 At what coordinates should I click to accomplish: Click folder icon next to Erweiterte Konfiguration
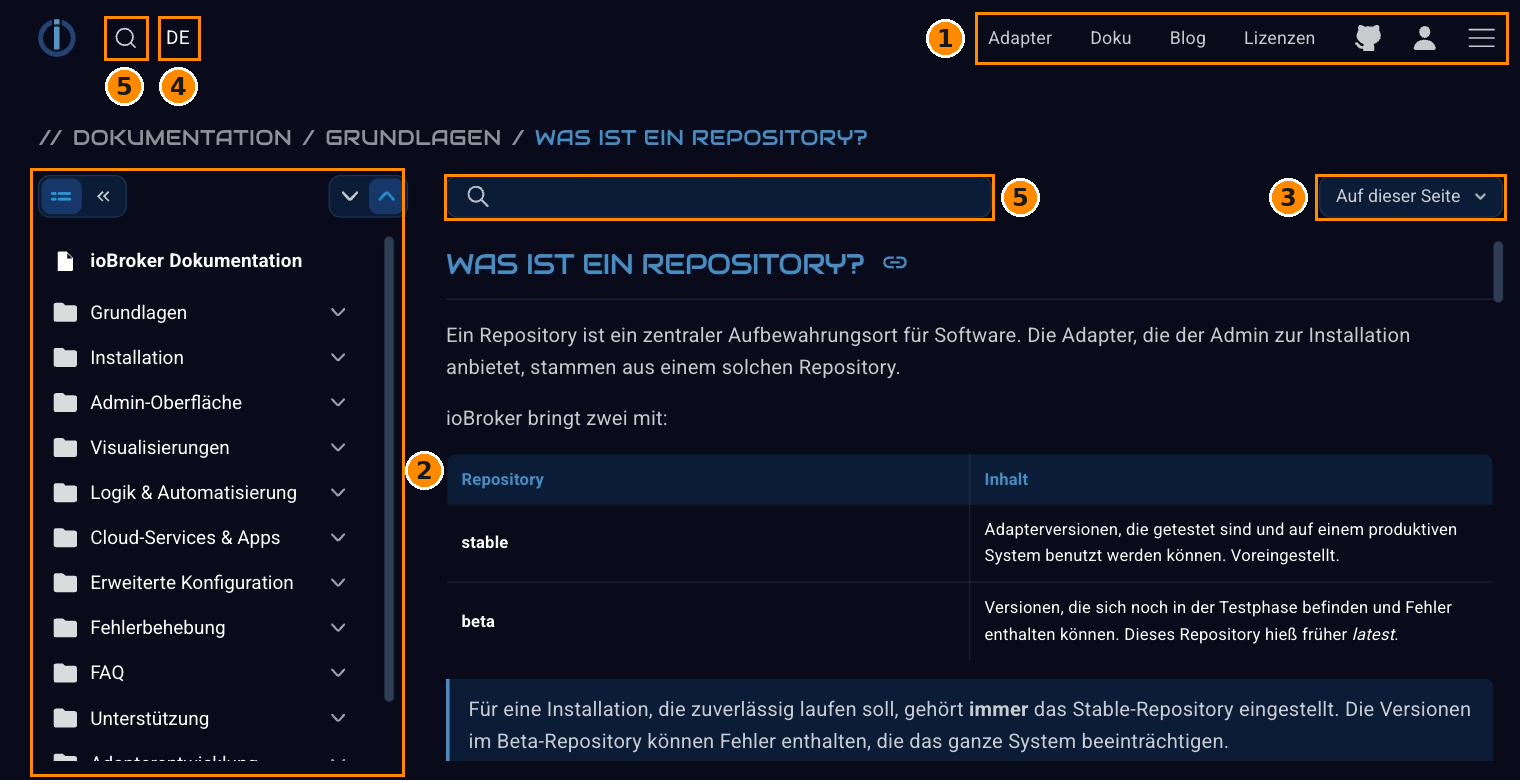pyautogui.click(x=65, y=583)
